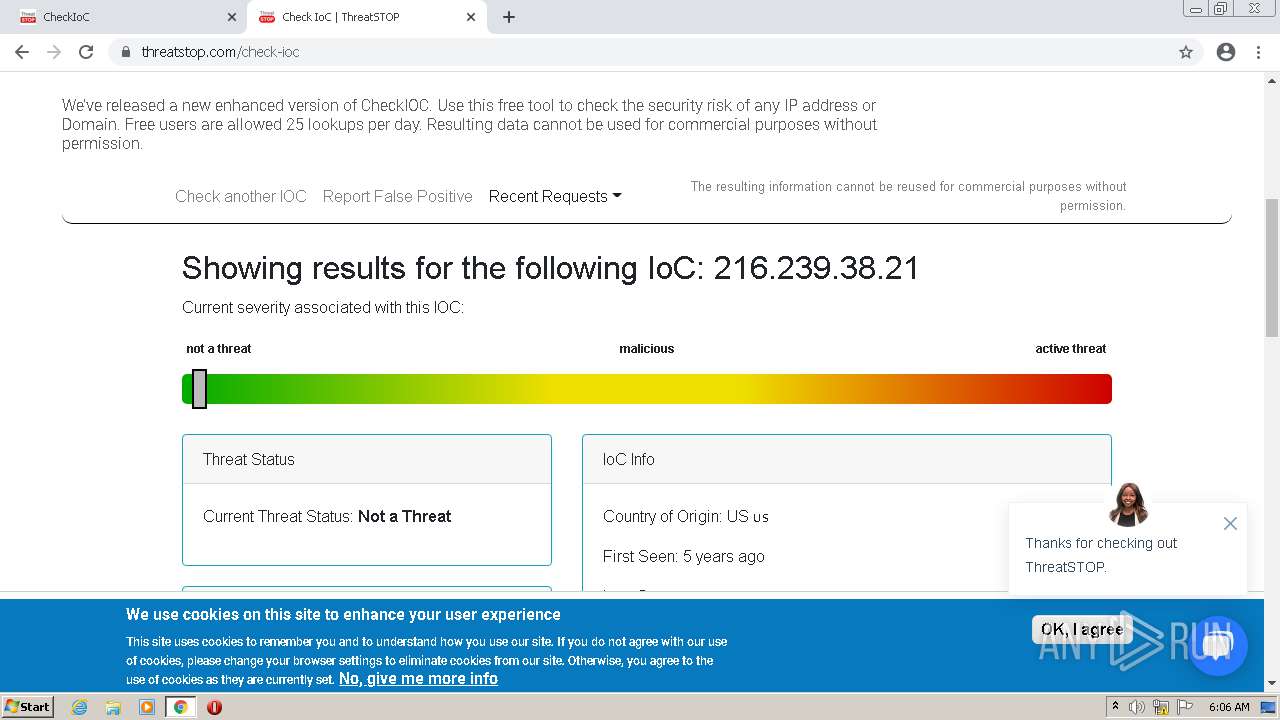This screenshot has width=1280, height=720.
Task: Select the Check IoC | ThreatSTOP tab
Action: click(366, 17)
